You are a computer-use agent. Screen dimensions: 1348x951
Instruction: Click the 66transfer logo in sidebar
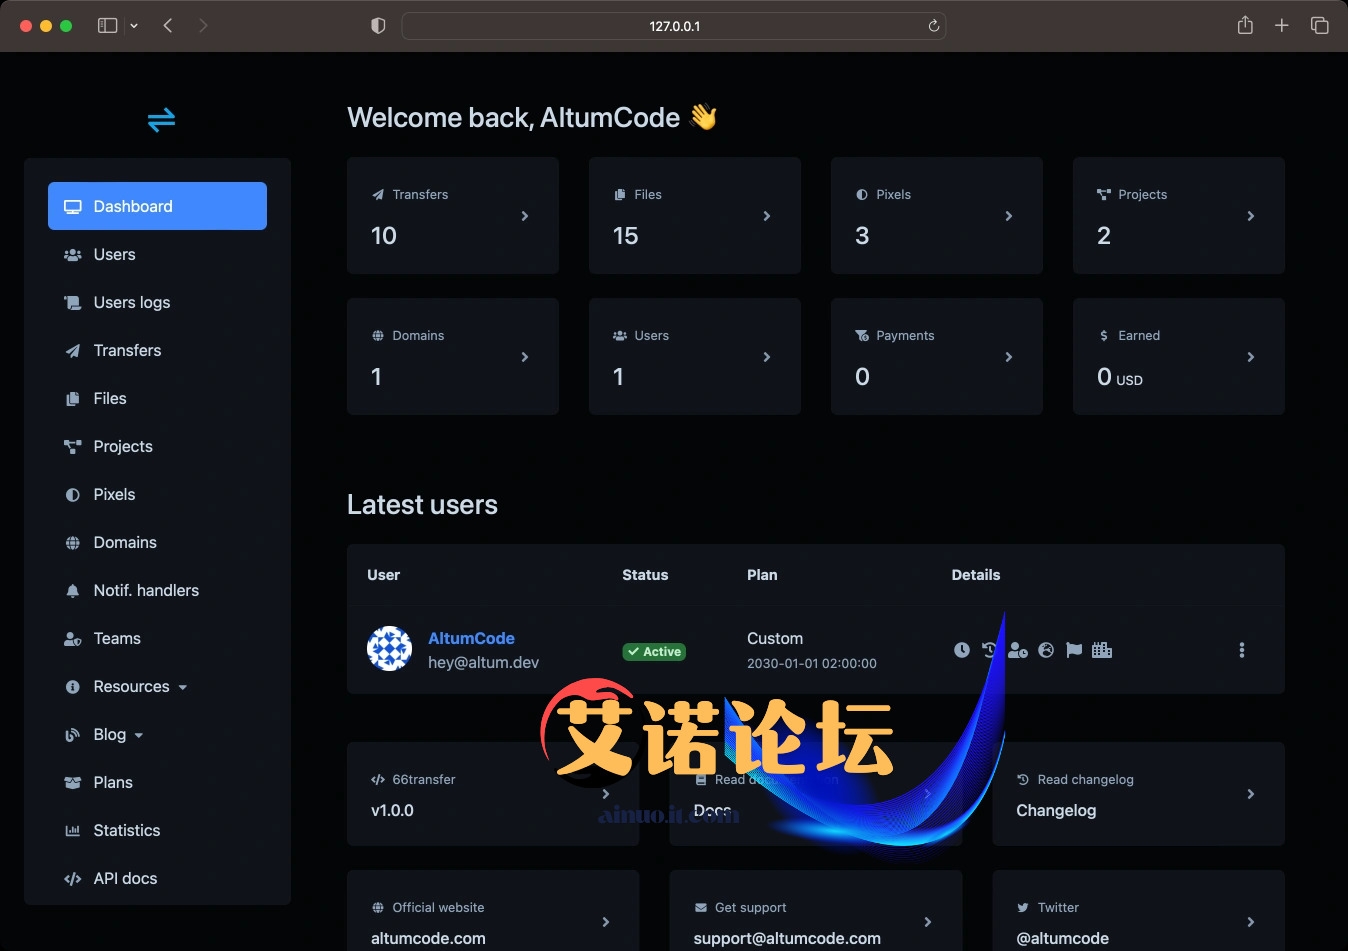pos(161,120)
